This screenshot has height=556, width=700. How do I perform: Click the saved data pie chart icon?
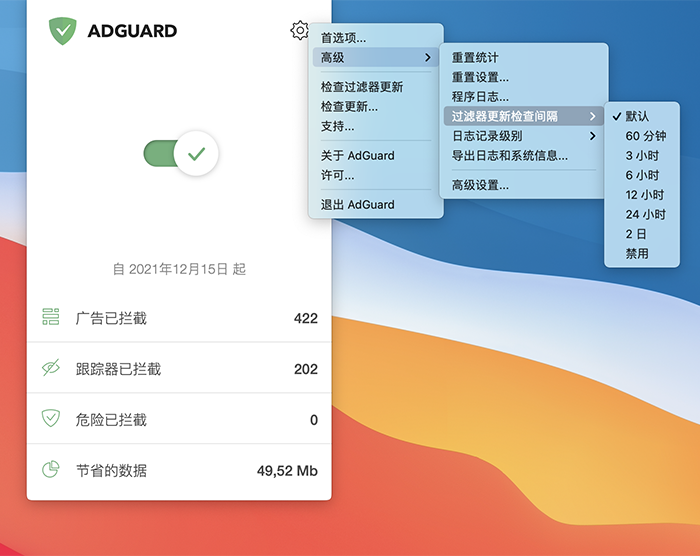(51, 469)
